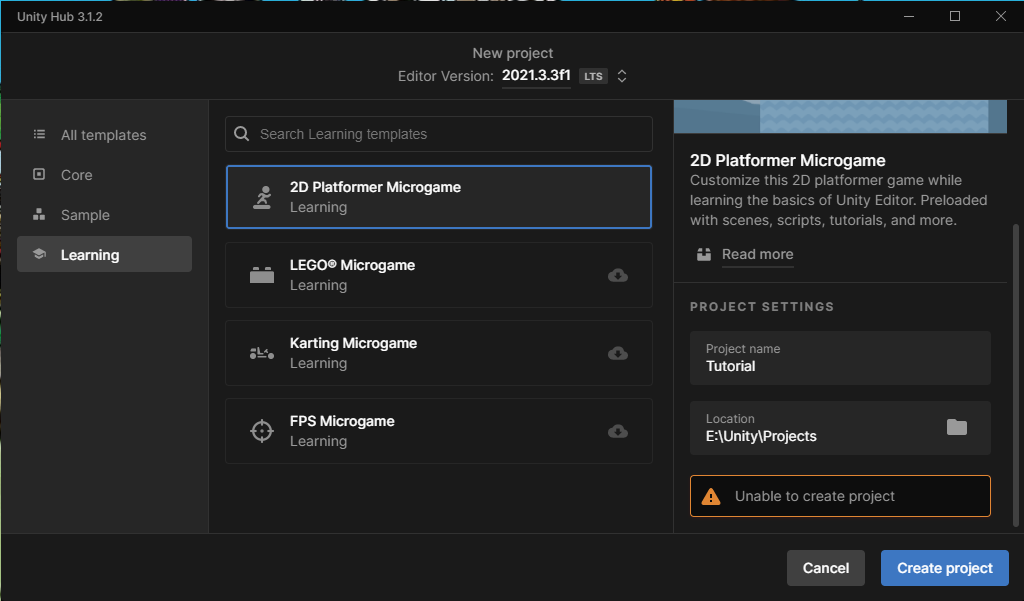1024x601 pixels.
Task: Click the 2D Platformer running figure icon
Action: (261, 197)
